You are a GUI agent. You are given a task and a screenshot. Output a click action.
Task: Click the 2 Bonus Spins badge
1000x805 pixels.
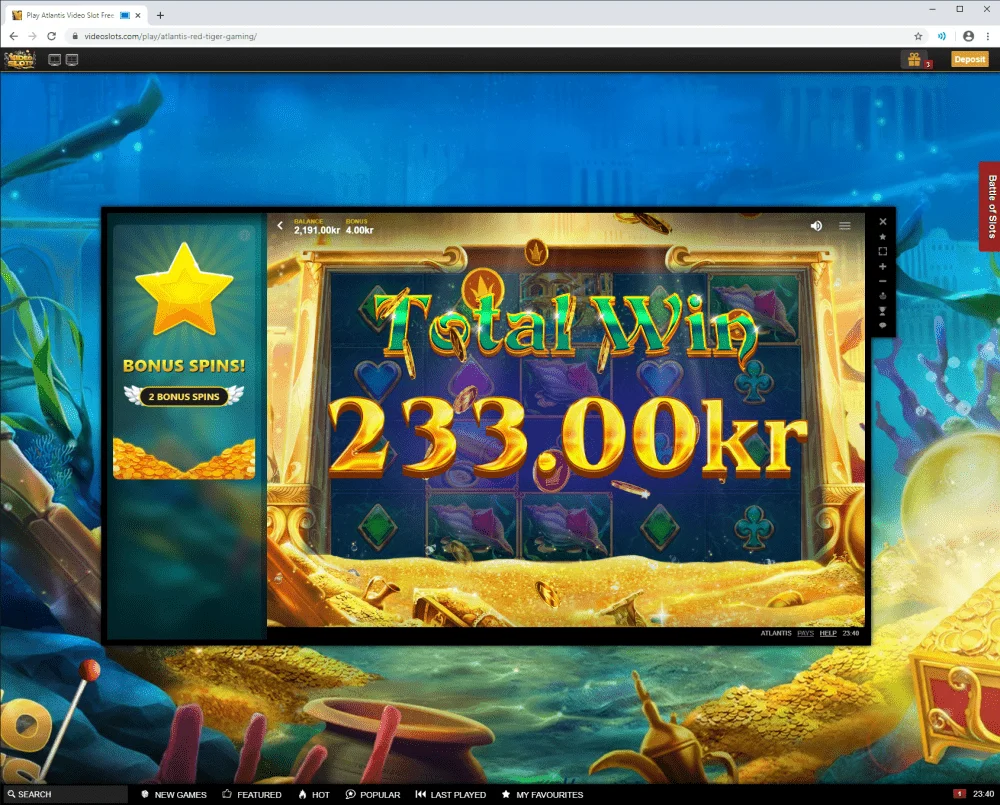[x=184, y=396]
